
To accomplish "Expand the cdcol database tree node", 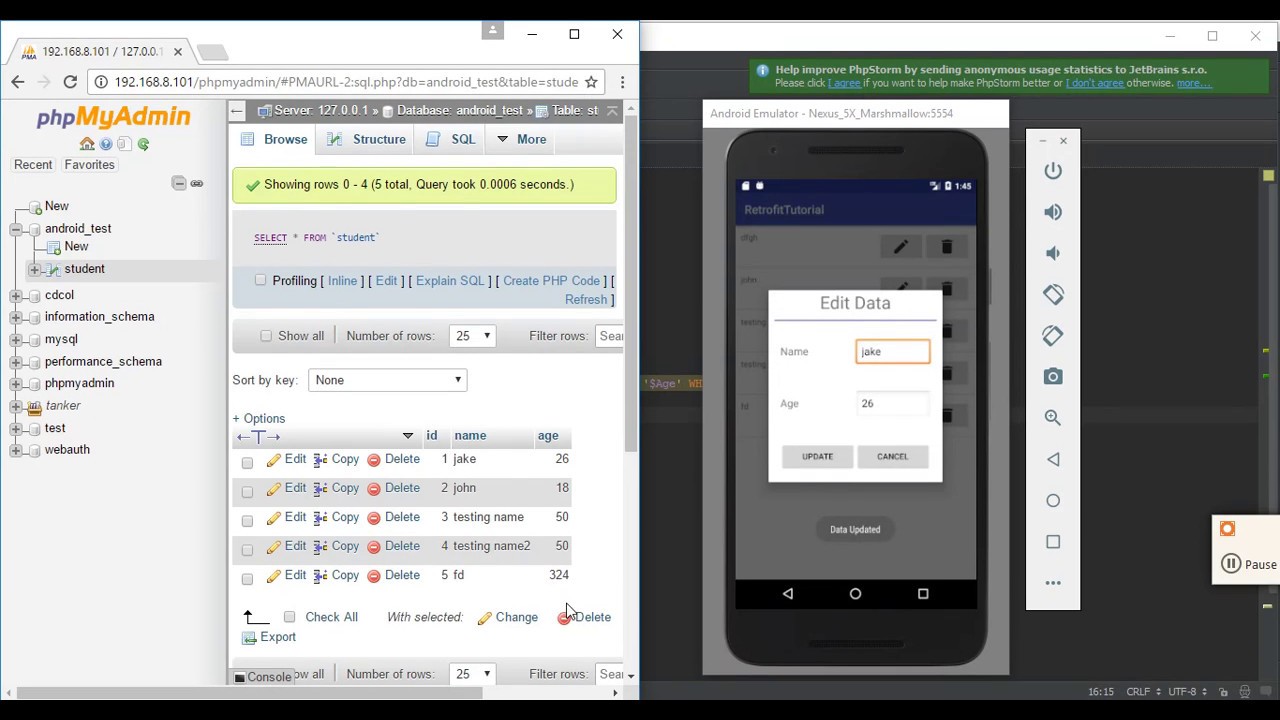I will (x=16, y=295).
